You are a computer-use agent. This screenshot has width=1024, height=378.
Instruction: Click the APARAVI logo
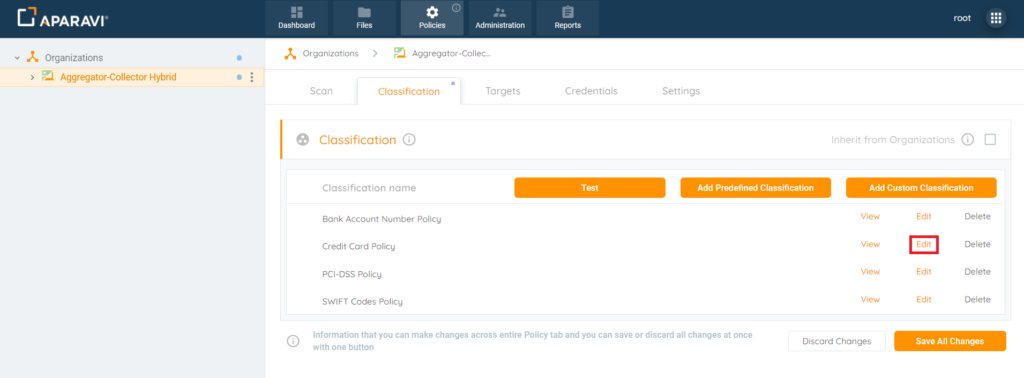tap(63, 18)
